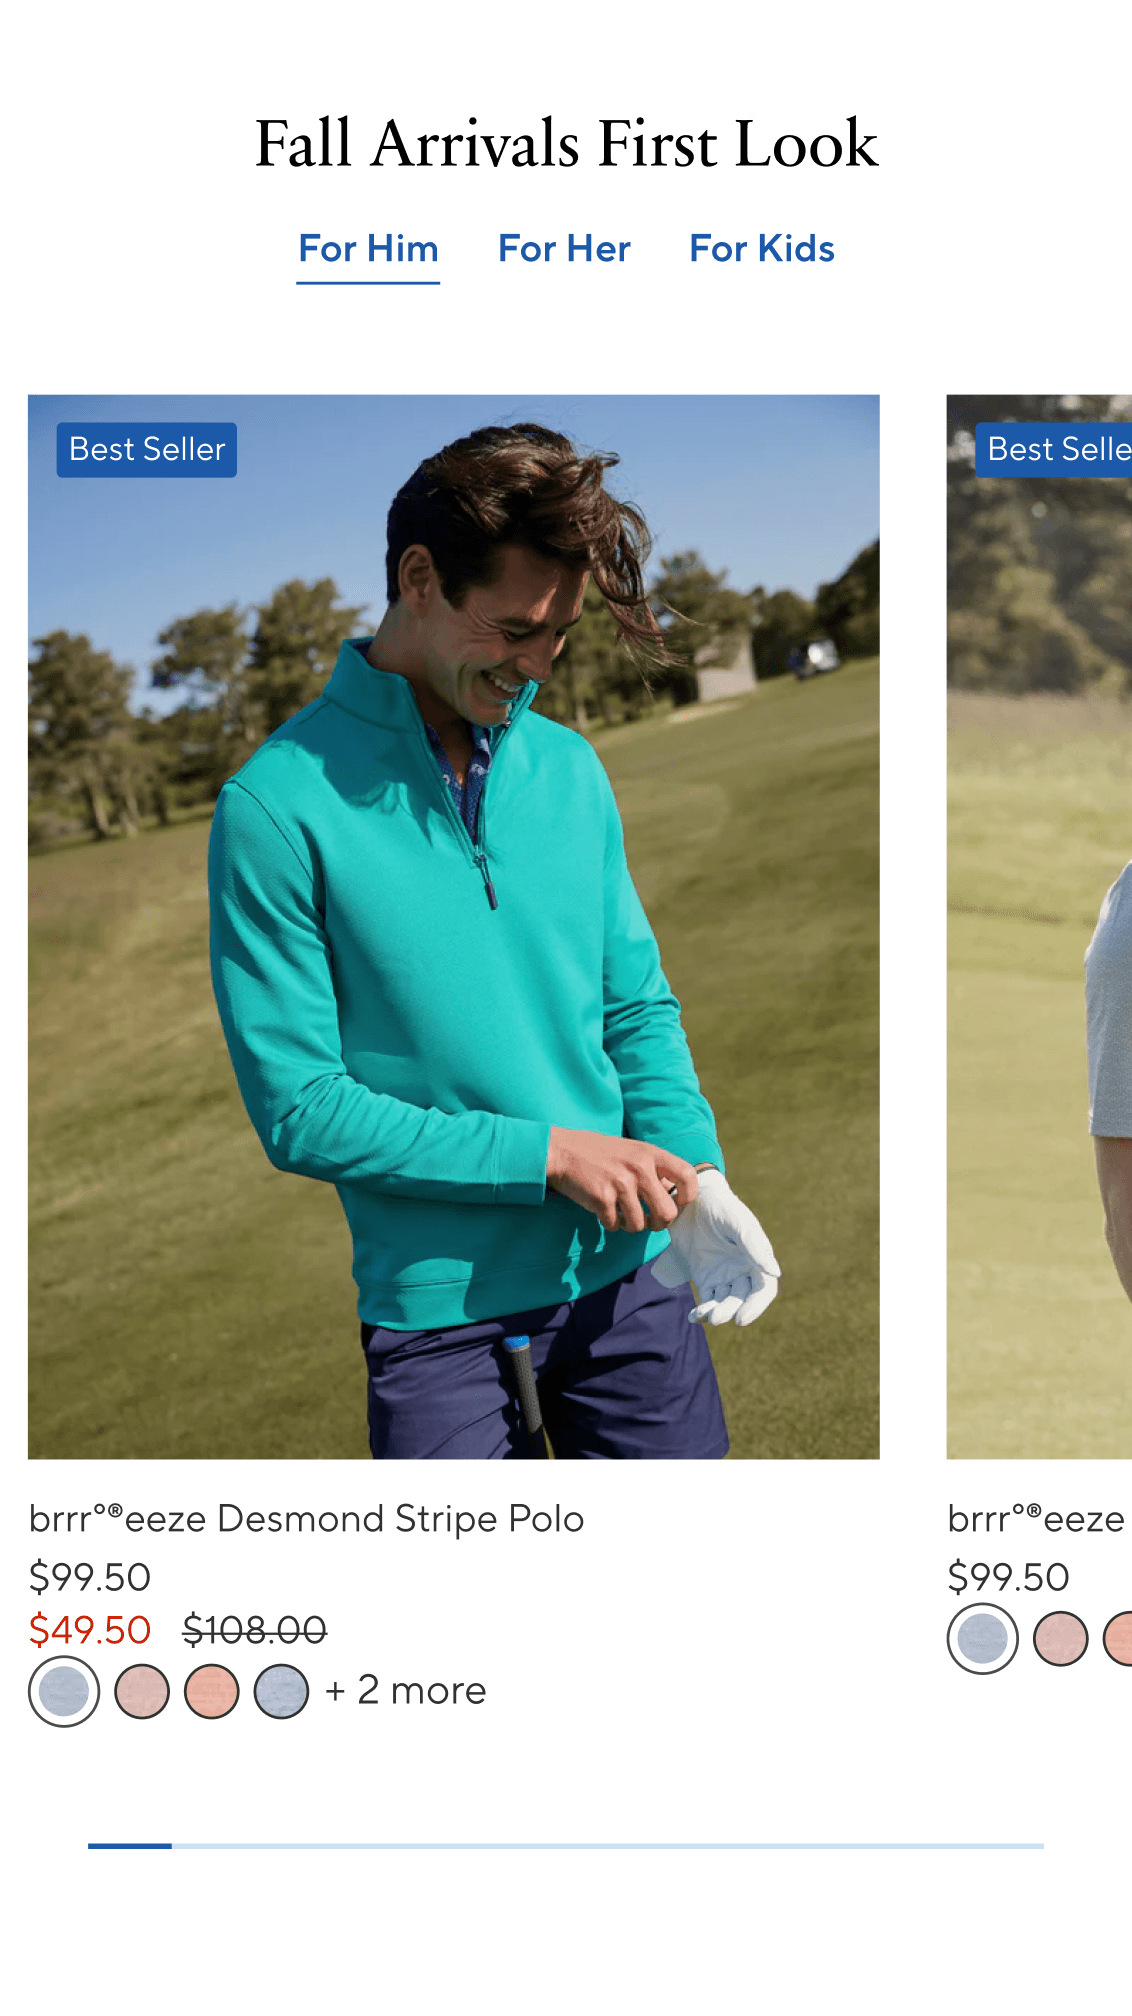Viewport: 1132px width, 2016px height.
Task: Click the $49.50 sale price
Action: [90, 1630]
